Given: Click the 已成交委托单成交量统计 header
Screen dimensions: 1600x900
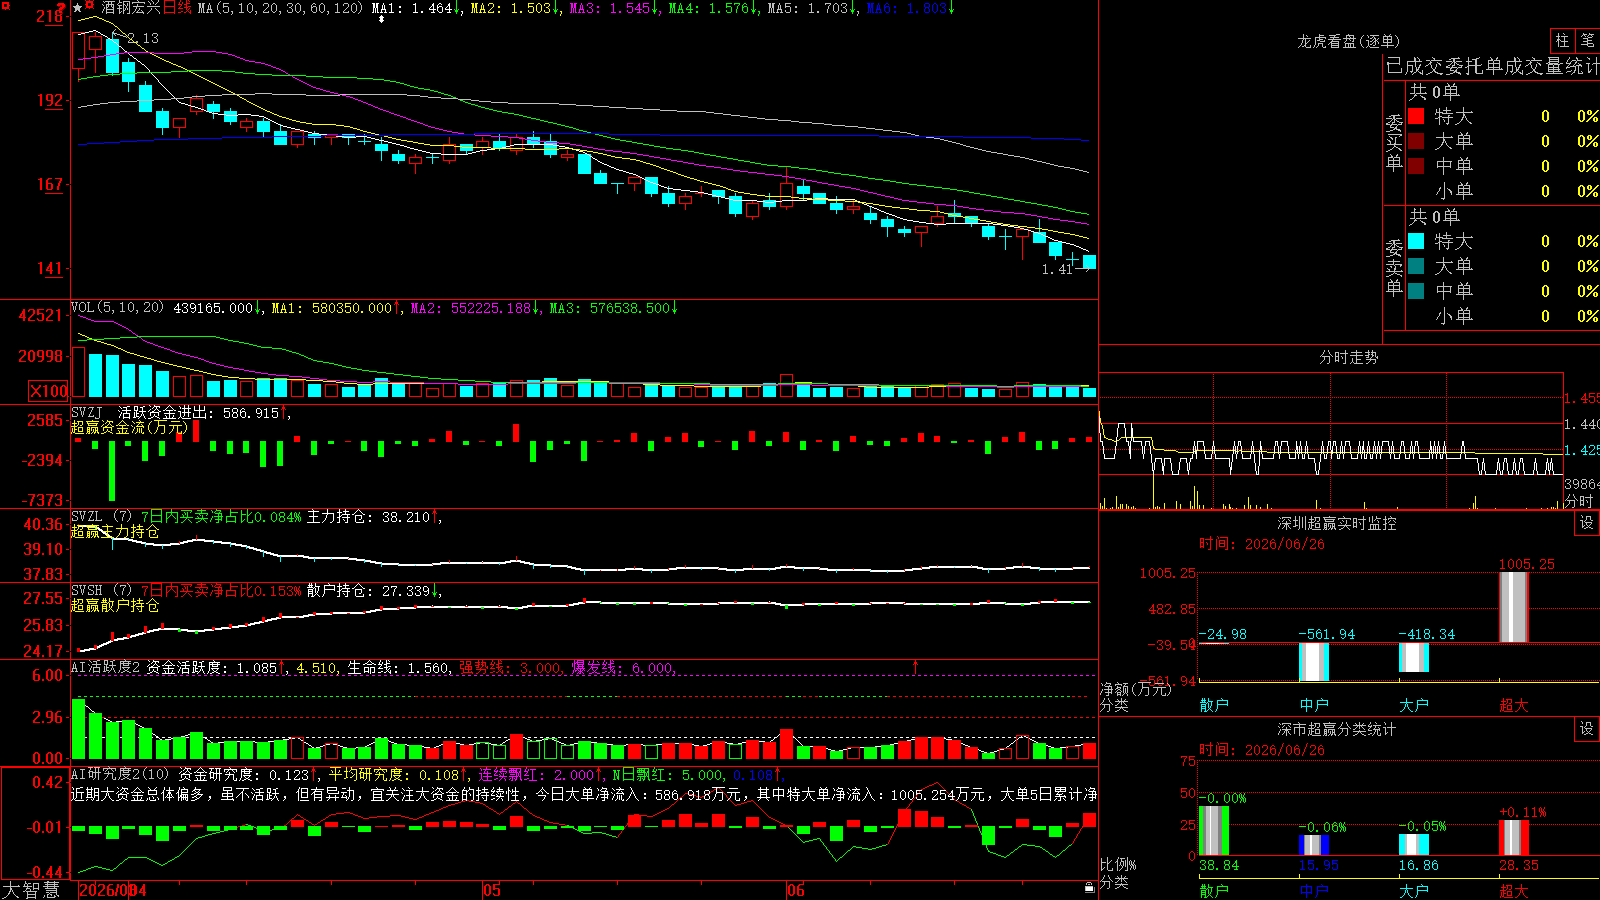Looking at the screenshot, I should point(1492,66).
